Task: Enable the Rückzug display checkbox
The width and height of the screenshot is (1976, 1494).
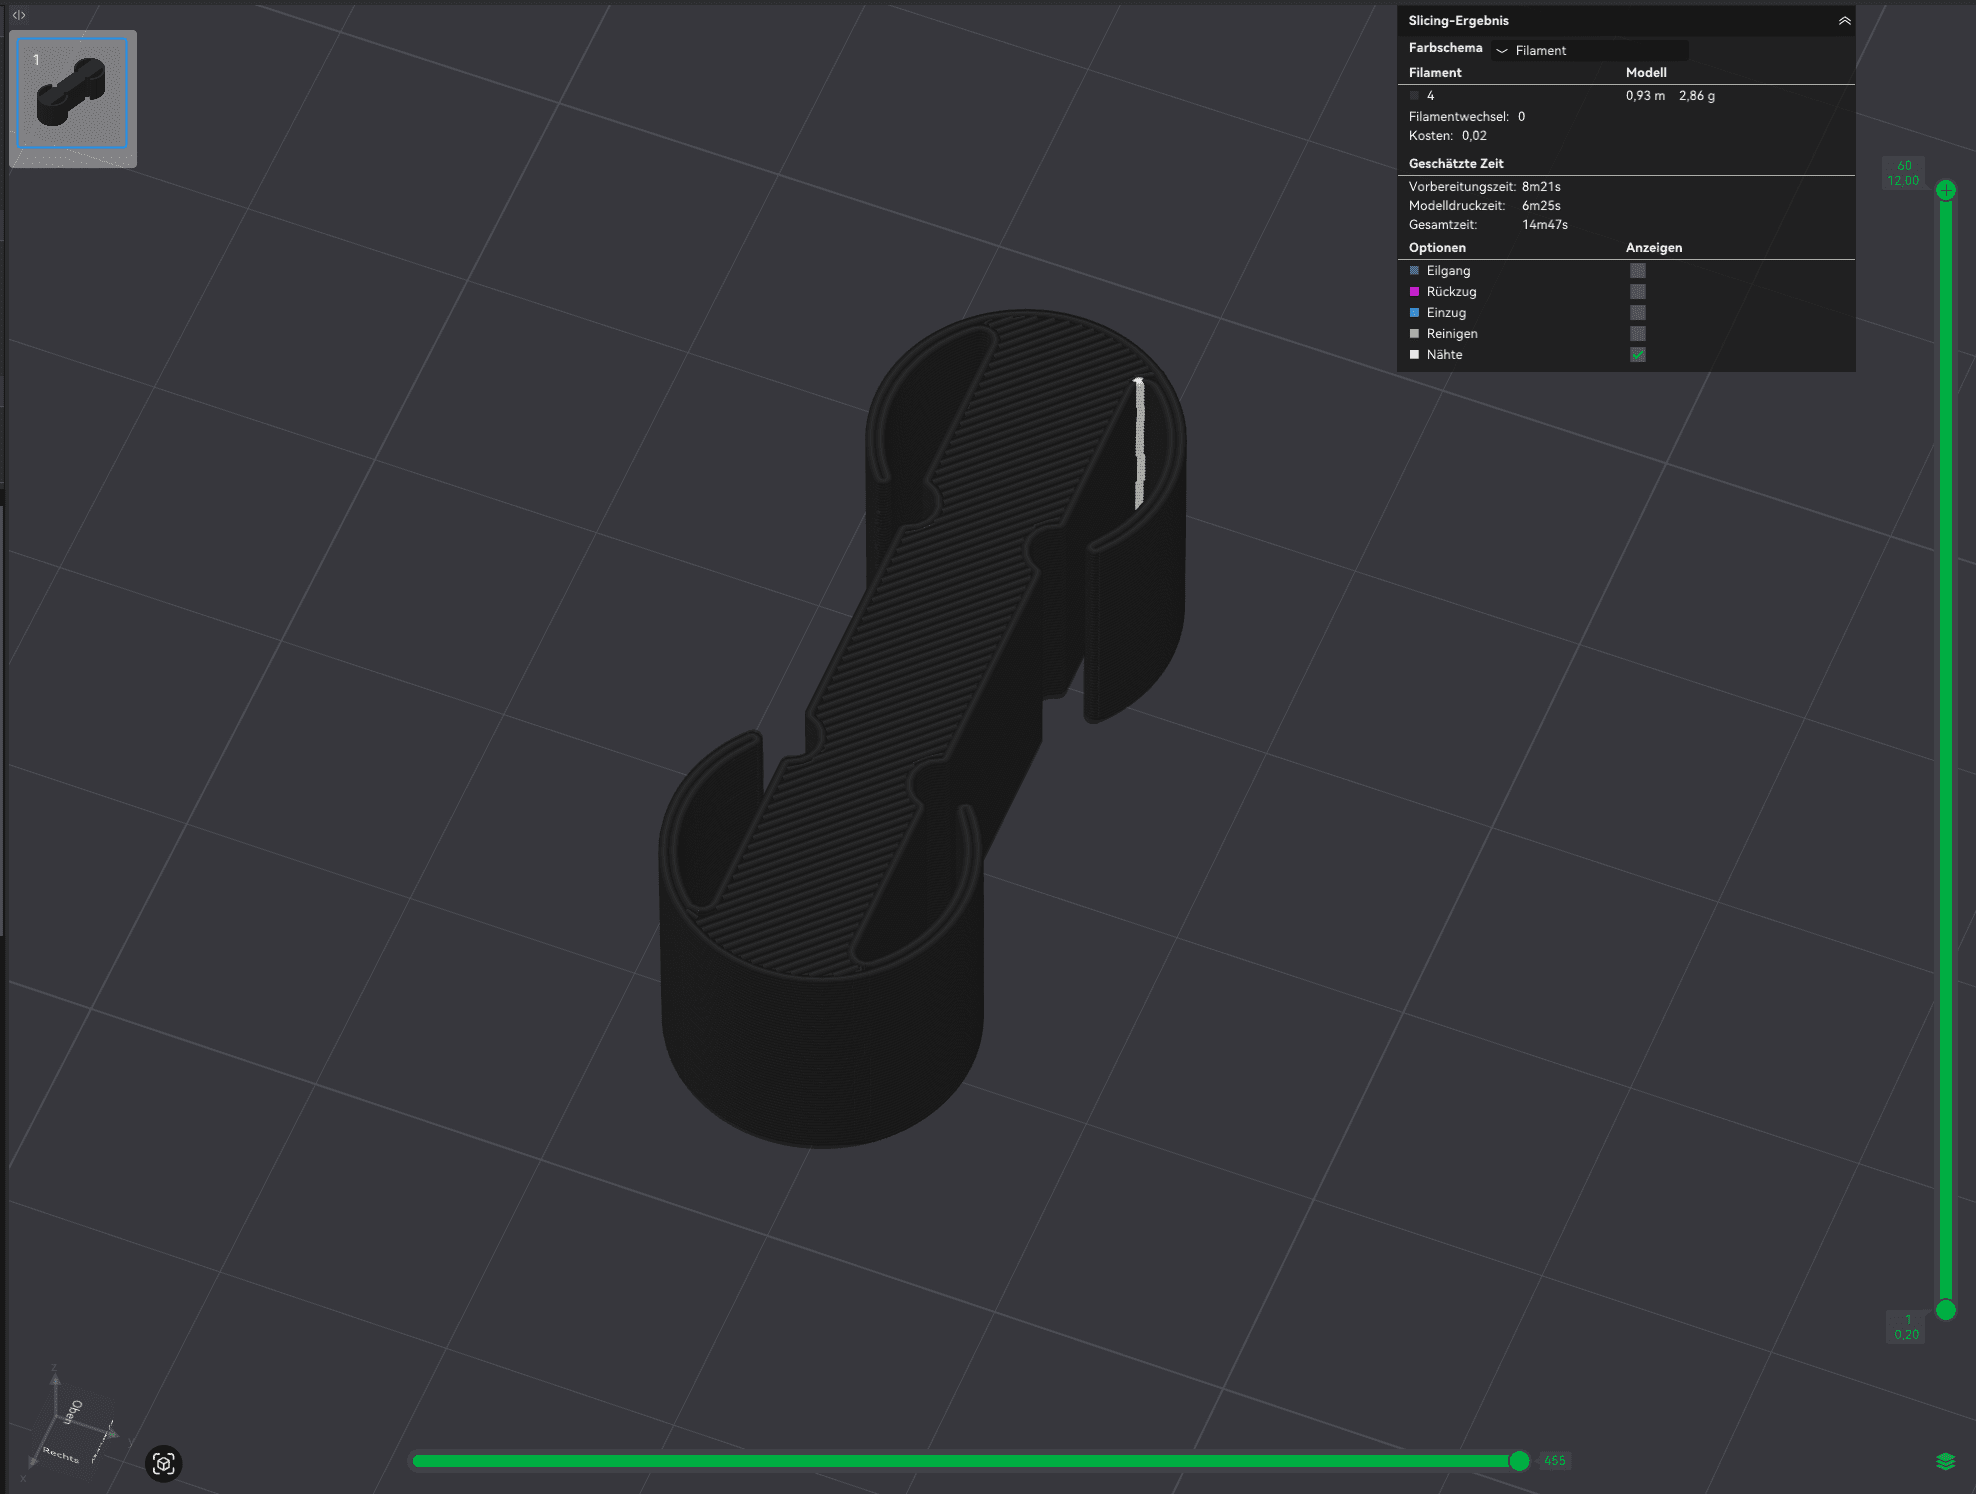Action: coord(1637,292)
